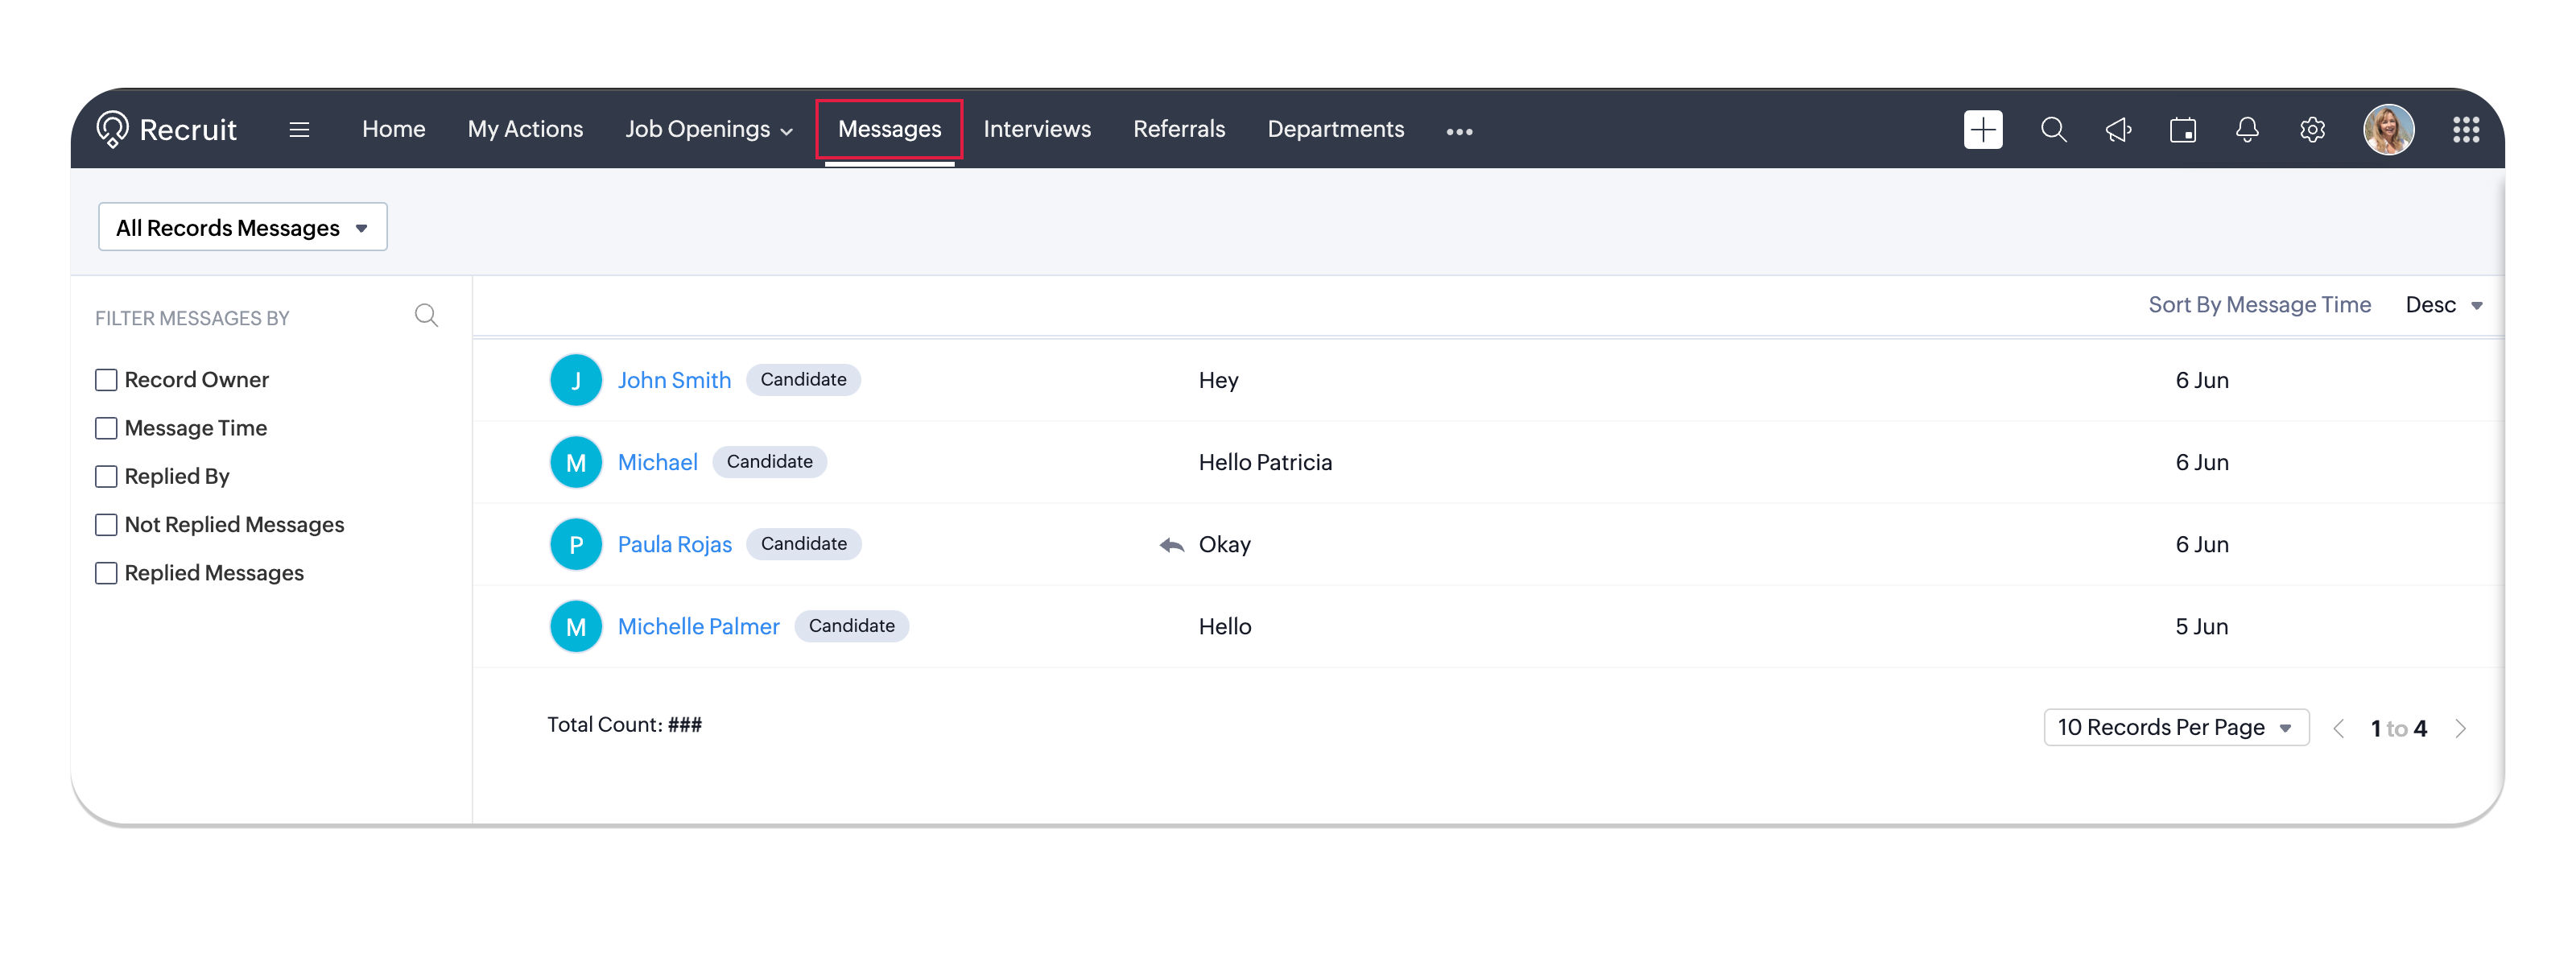Open the settings gear icon
The width and height of the screenshot is (2576, 966).
2312,130
